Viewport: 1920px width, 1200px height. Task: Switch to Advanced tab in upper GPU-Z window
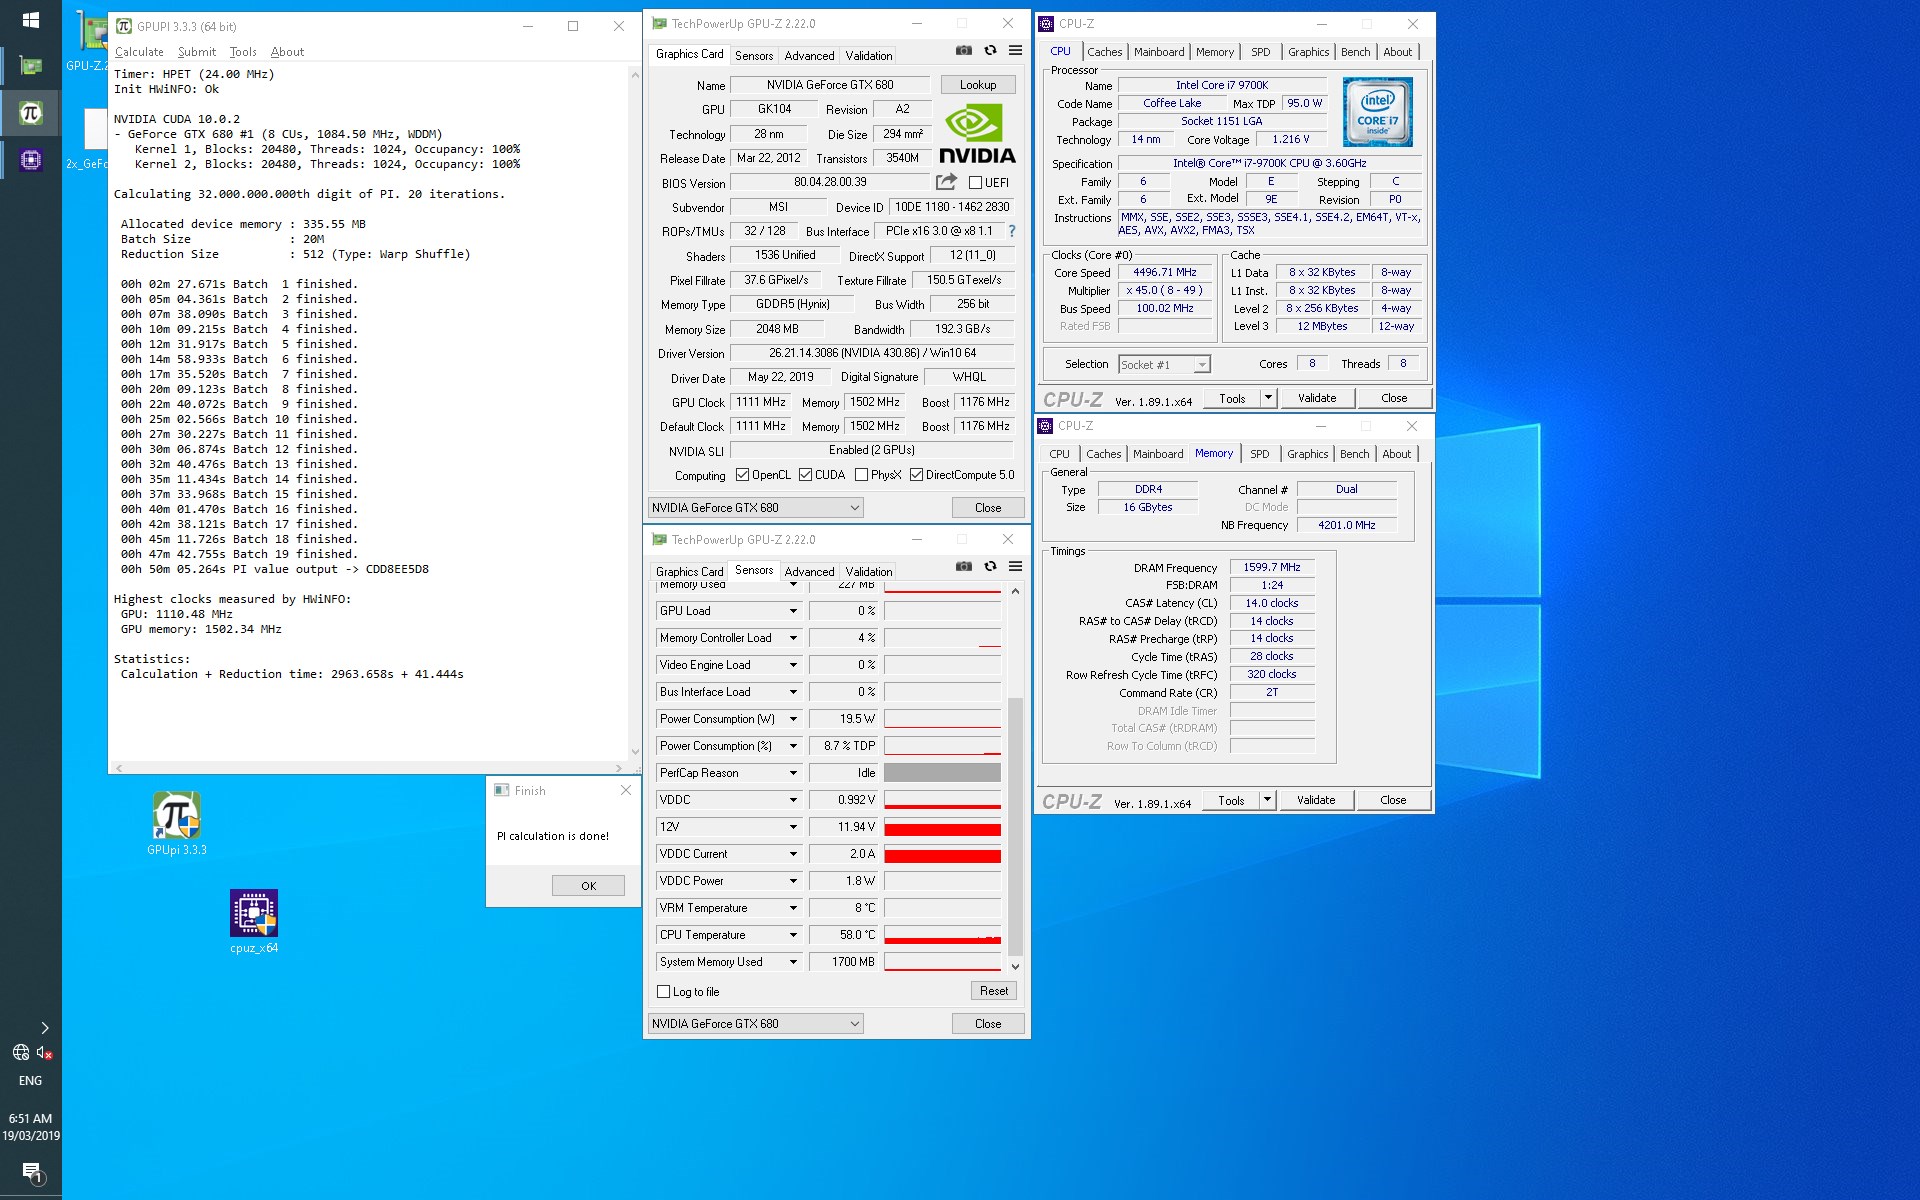tap(809, 56)
